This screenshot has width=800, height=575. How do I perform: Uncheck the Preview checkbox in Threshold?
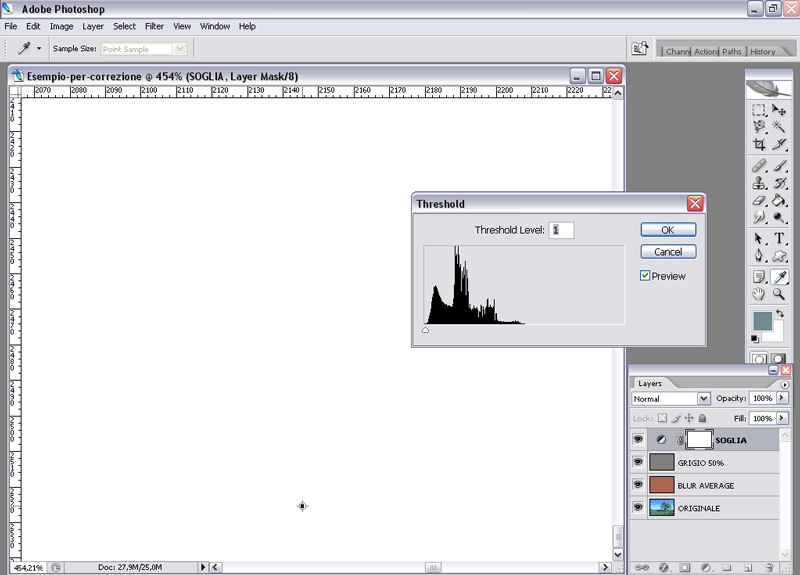coord(646,276)
